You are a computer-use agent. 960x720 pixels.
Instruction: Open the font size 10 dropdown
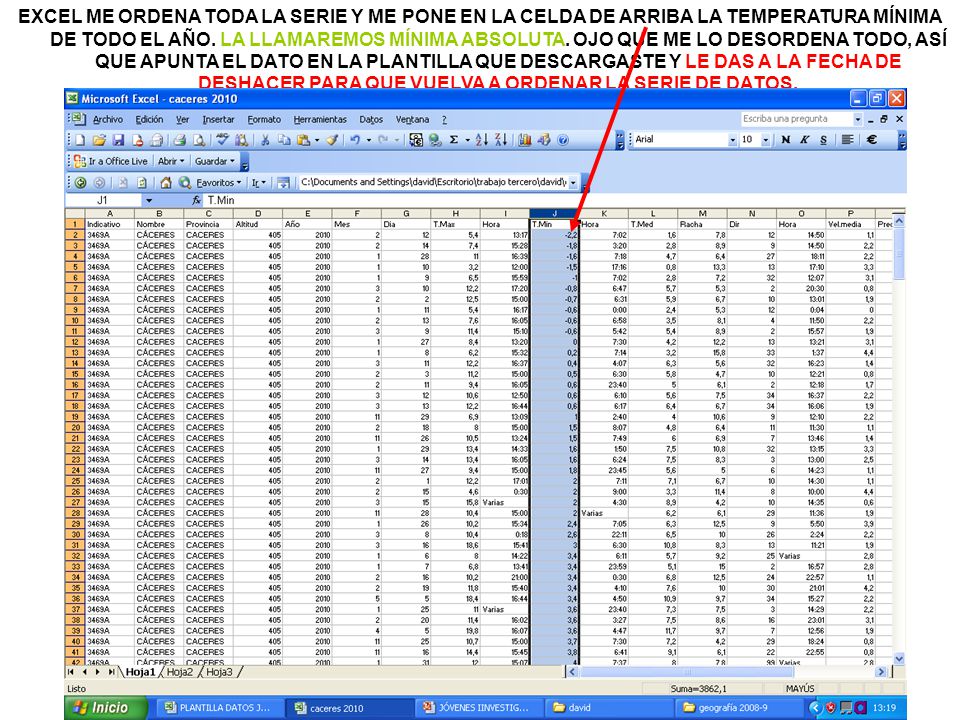[x=765, y=140]
